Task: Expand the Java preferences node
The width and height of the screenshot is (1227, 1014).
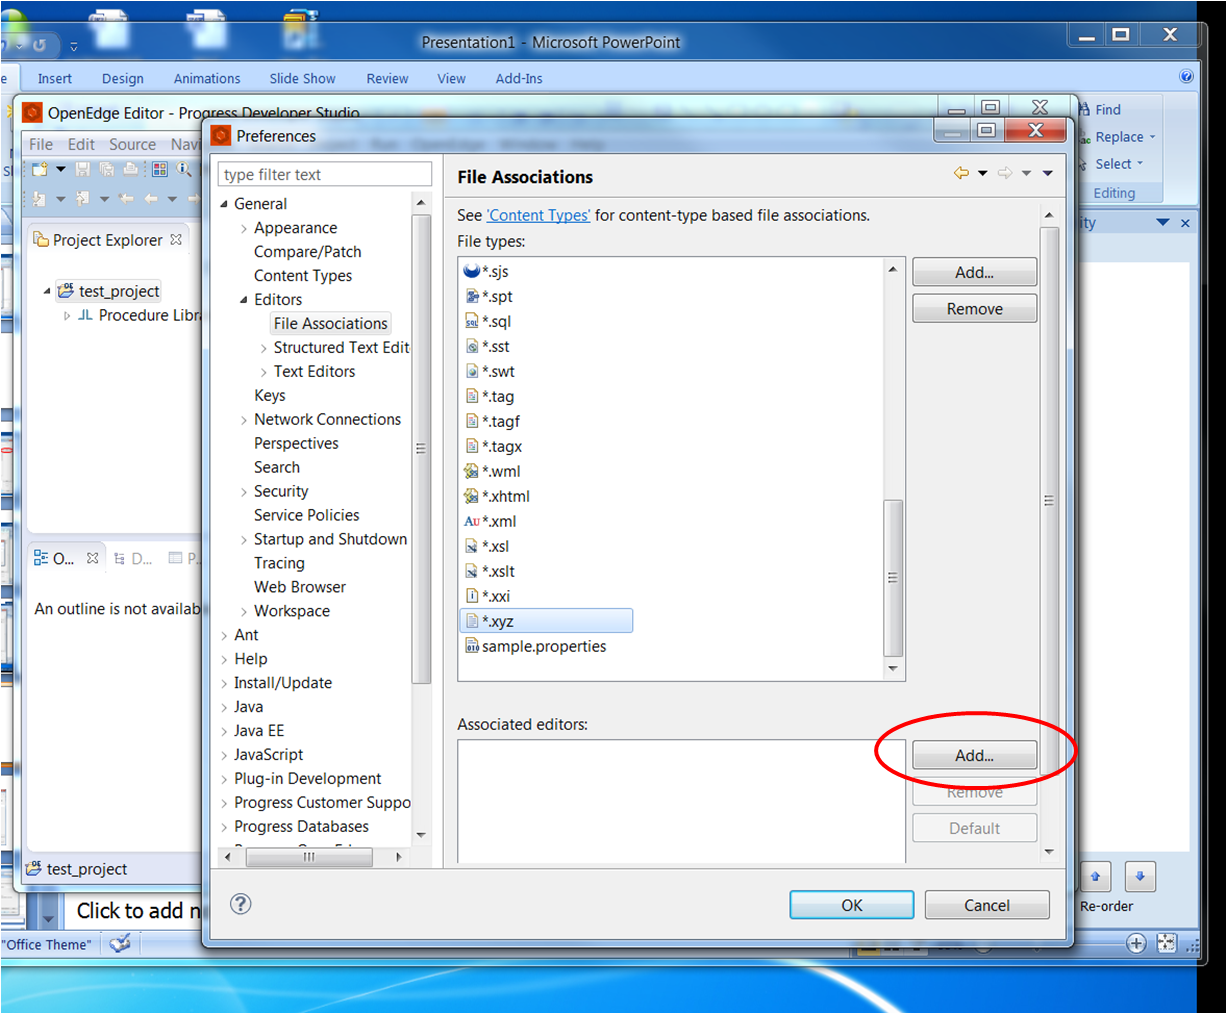Action: click(x=224, y=707)
